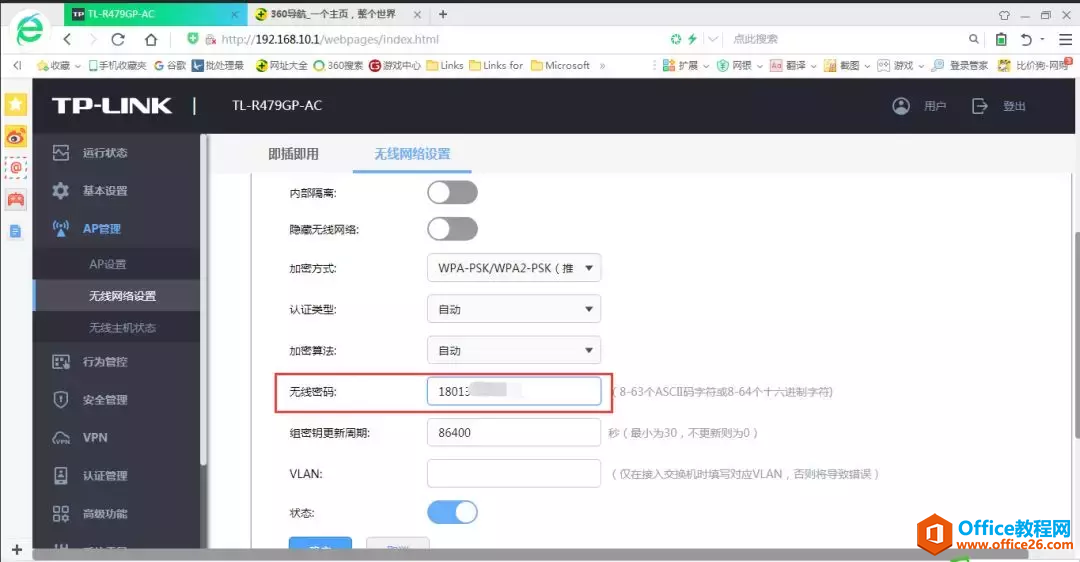
Task: Click the 高级功能 grid icon
Action: click(61, 513)
